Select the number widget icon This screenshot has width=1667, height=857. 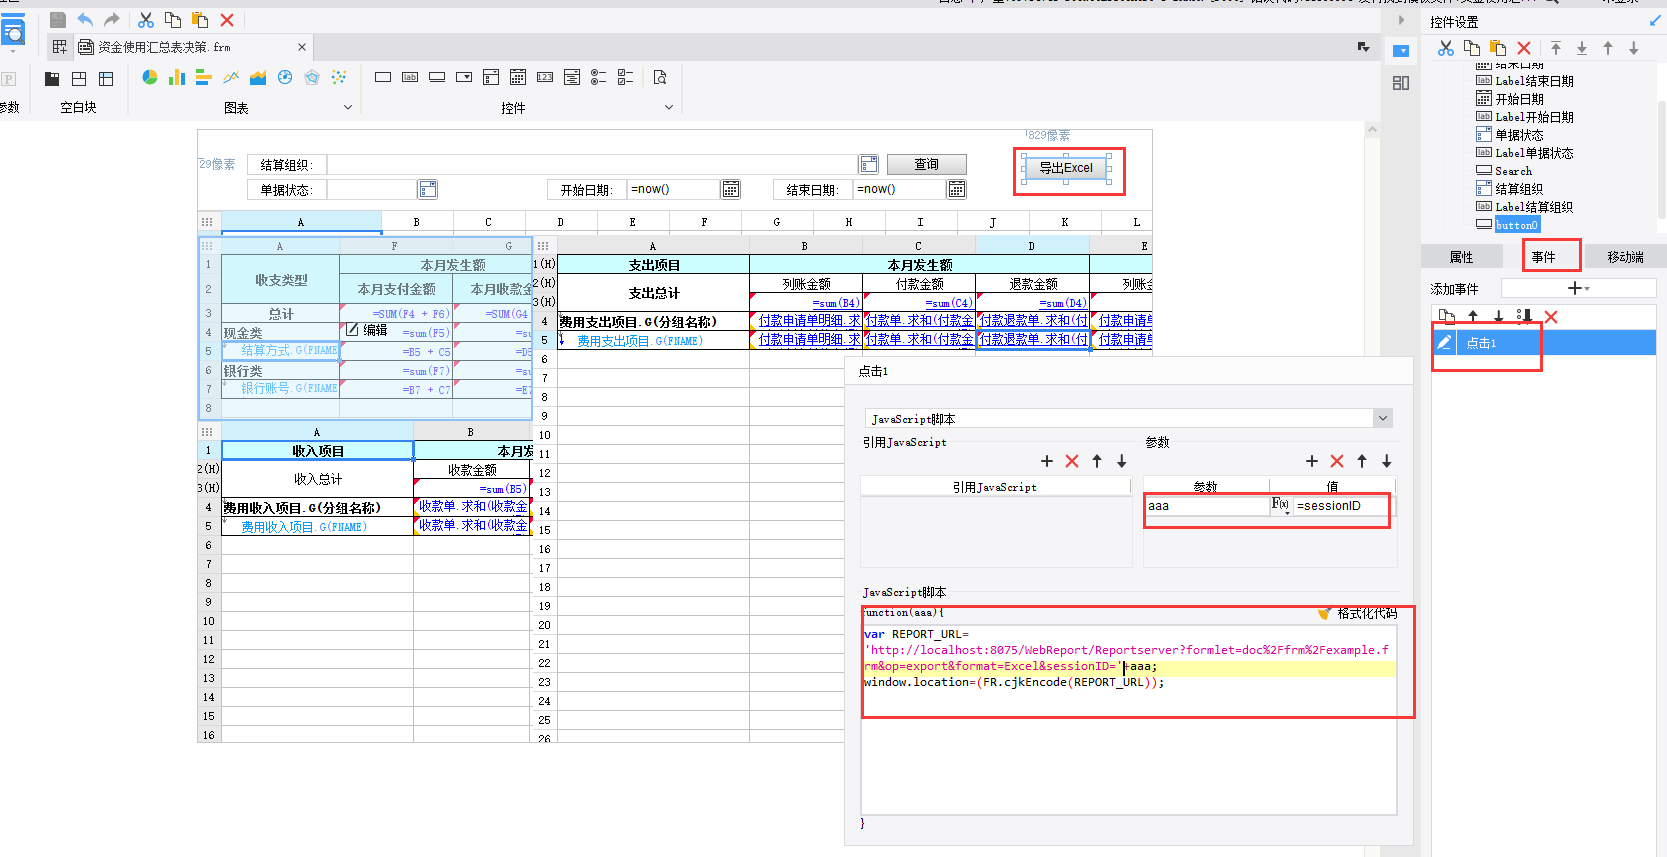[545, 77]
